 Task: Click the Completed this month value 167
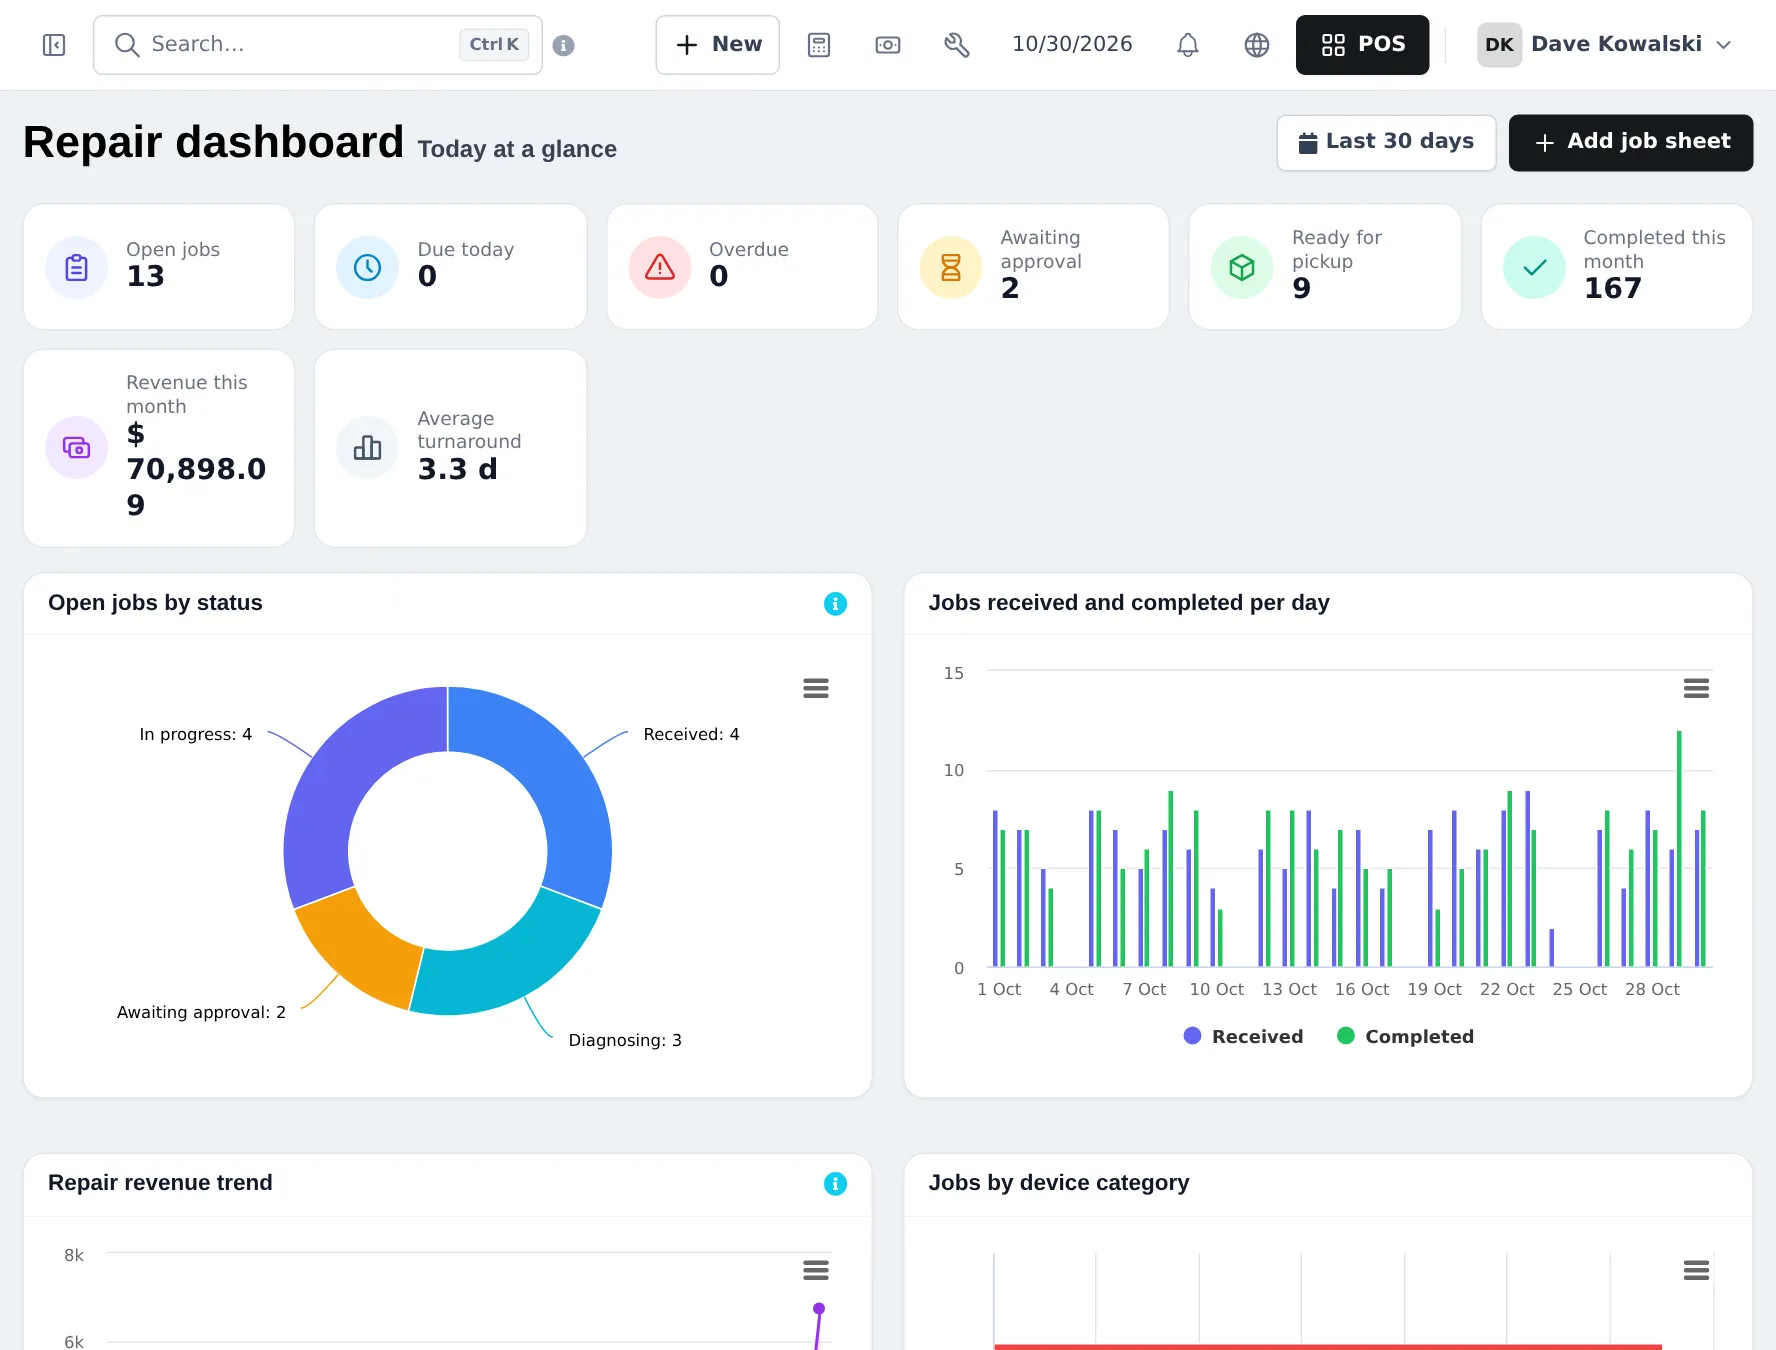(x=1612, y=288)
